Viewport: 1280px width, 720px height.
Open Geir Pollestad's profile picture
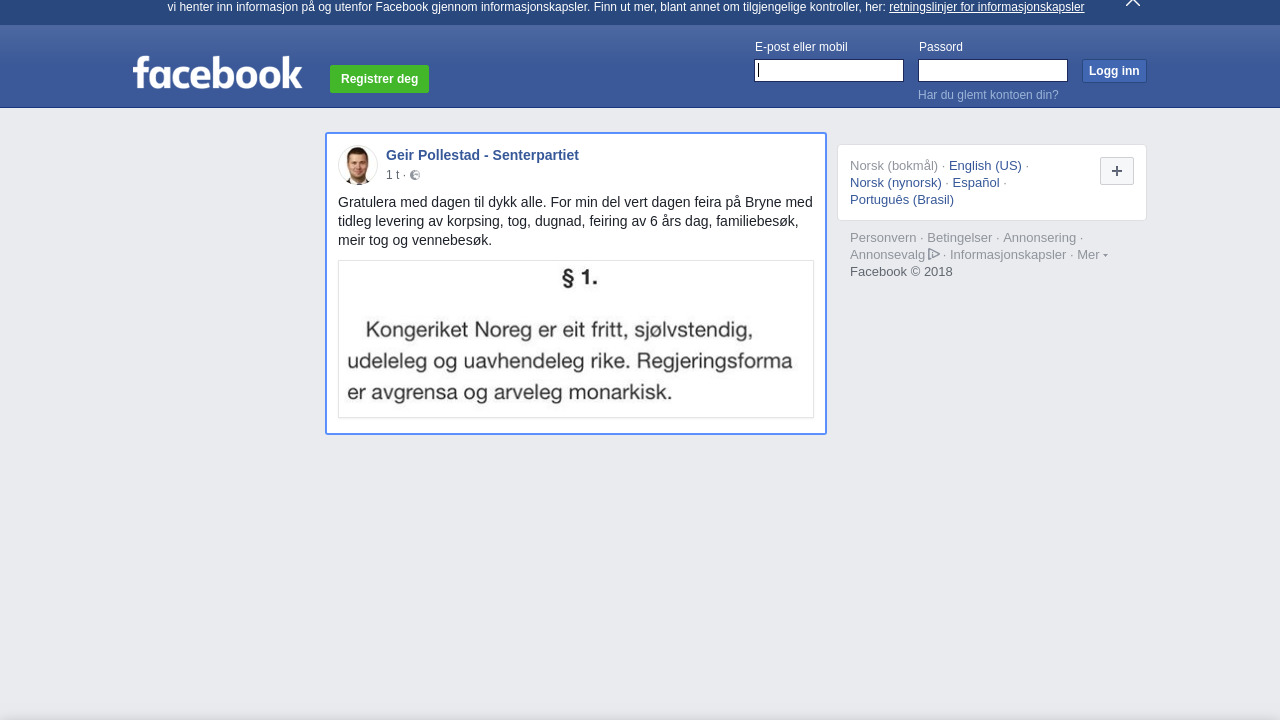click(358, 165)
